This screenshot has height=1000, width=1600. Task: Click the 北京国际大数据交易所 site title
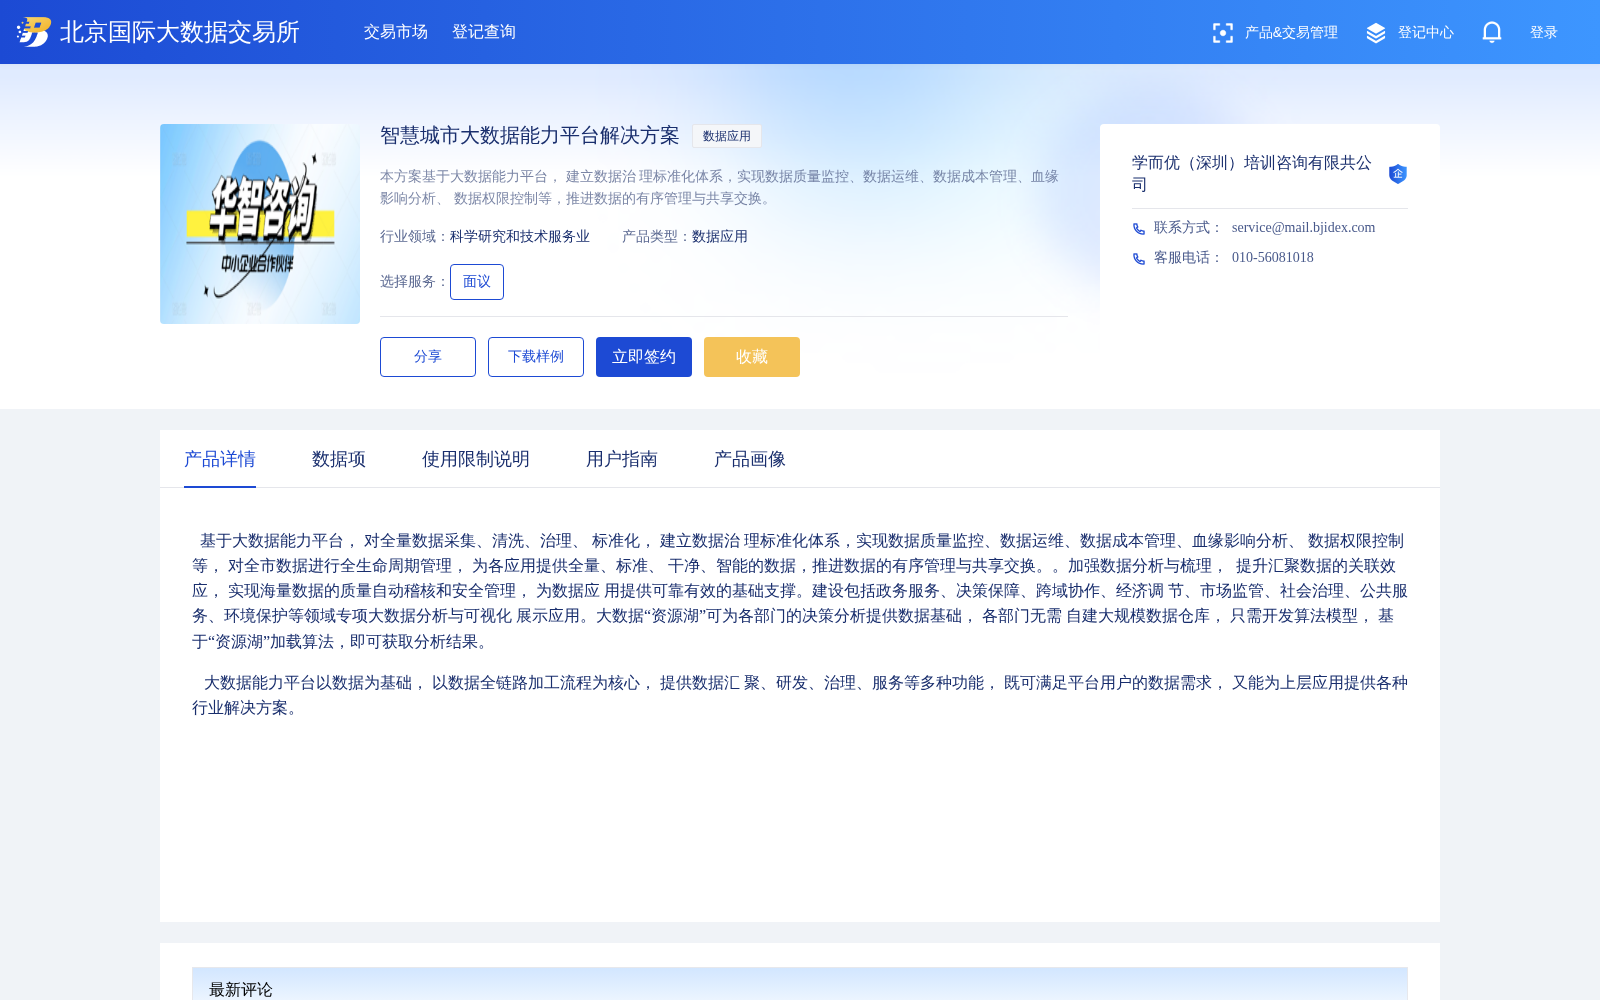pos(180,32)
